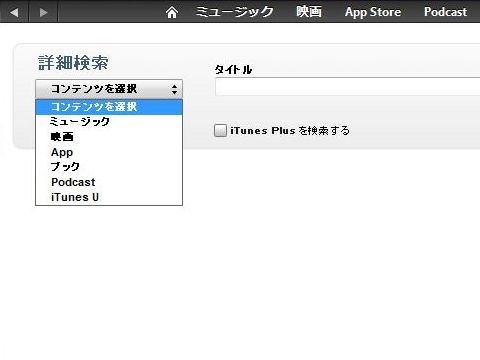Image resolution: width=480 pixels, height=360 pixels.
Task: Select ミュージック from the dropdown list
Action: [x=109, y=122]
